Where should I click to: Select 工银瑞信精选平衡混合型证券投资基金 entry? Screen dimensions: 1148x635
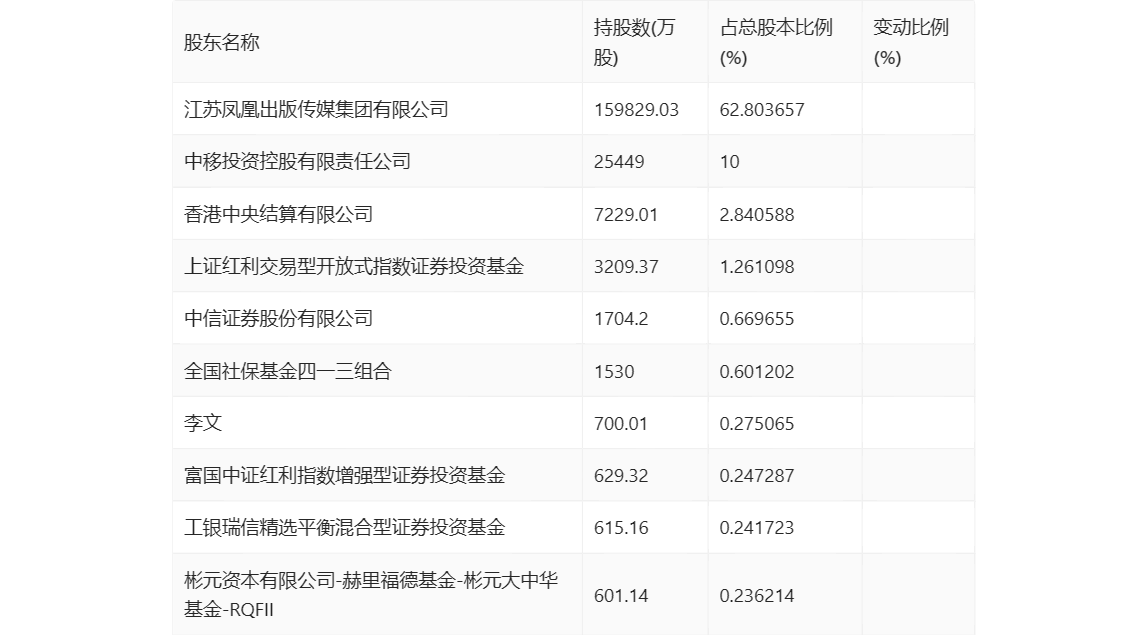coord(345,528)
